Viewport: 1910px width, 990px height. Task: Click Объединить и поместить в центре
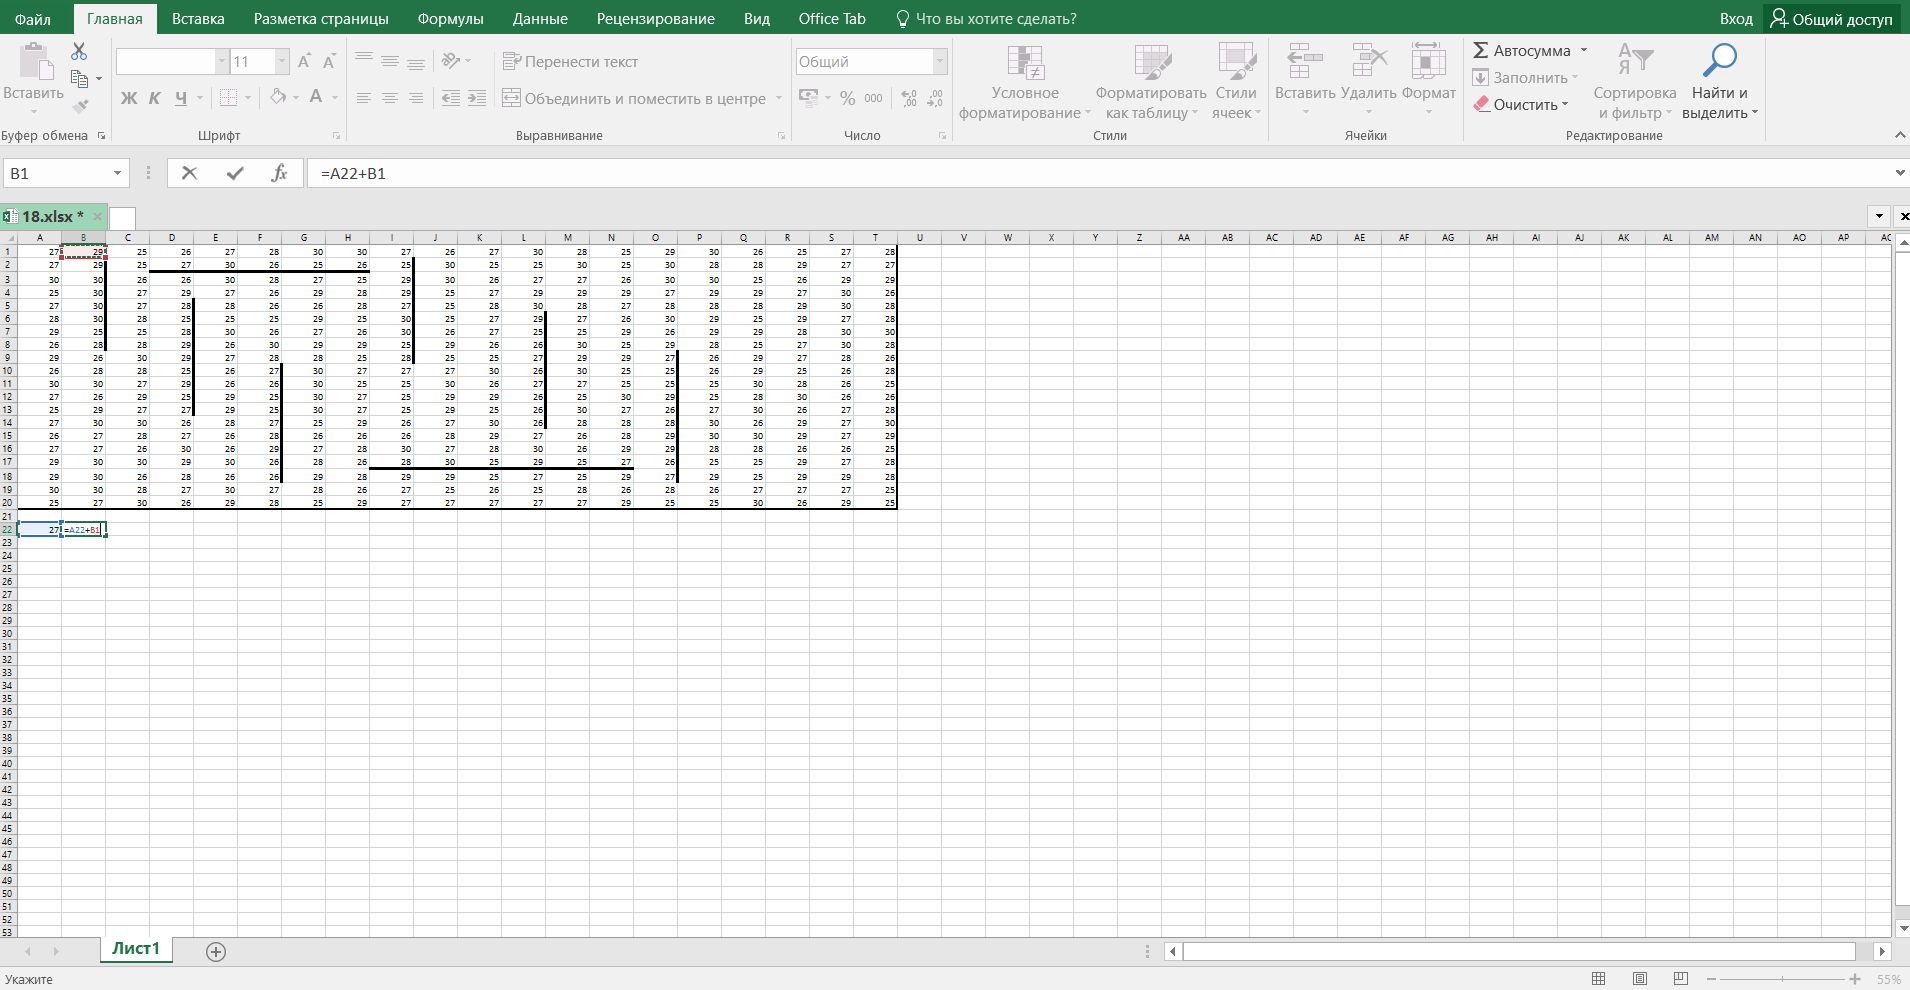pos(635,98)
